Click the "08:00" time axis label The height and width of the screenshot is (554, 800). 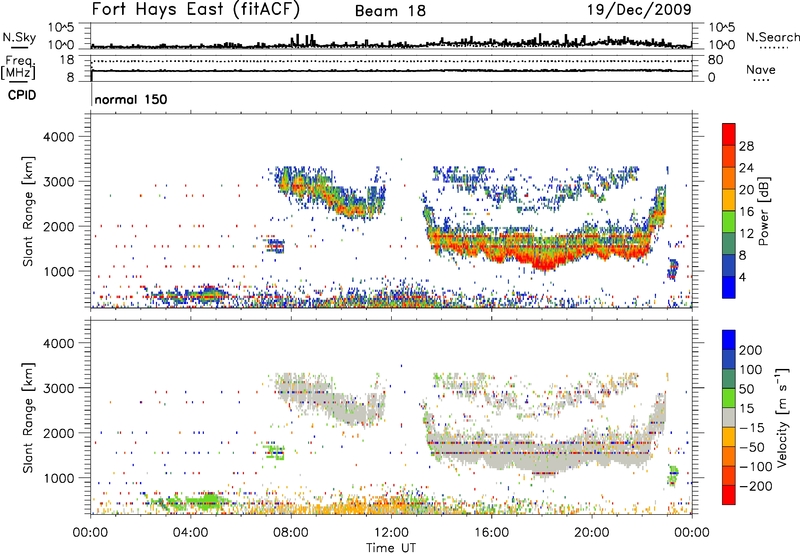(x=291, y=533)
